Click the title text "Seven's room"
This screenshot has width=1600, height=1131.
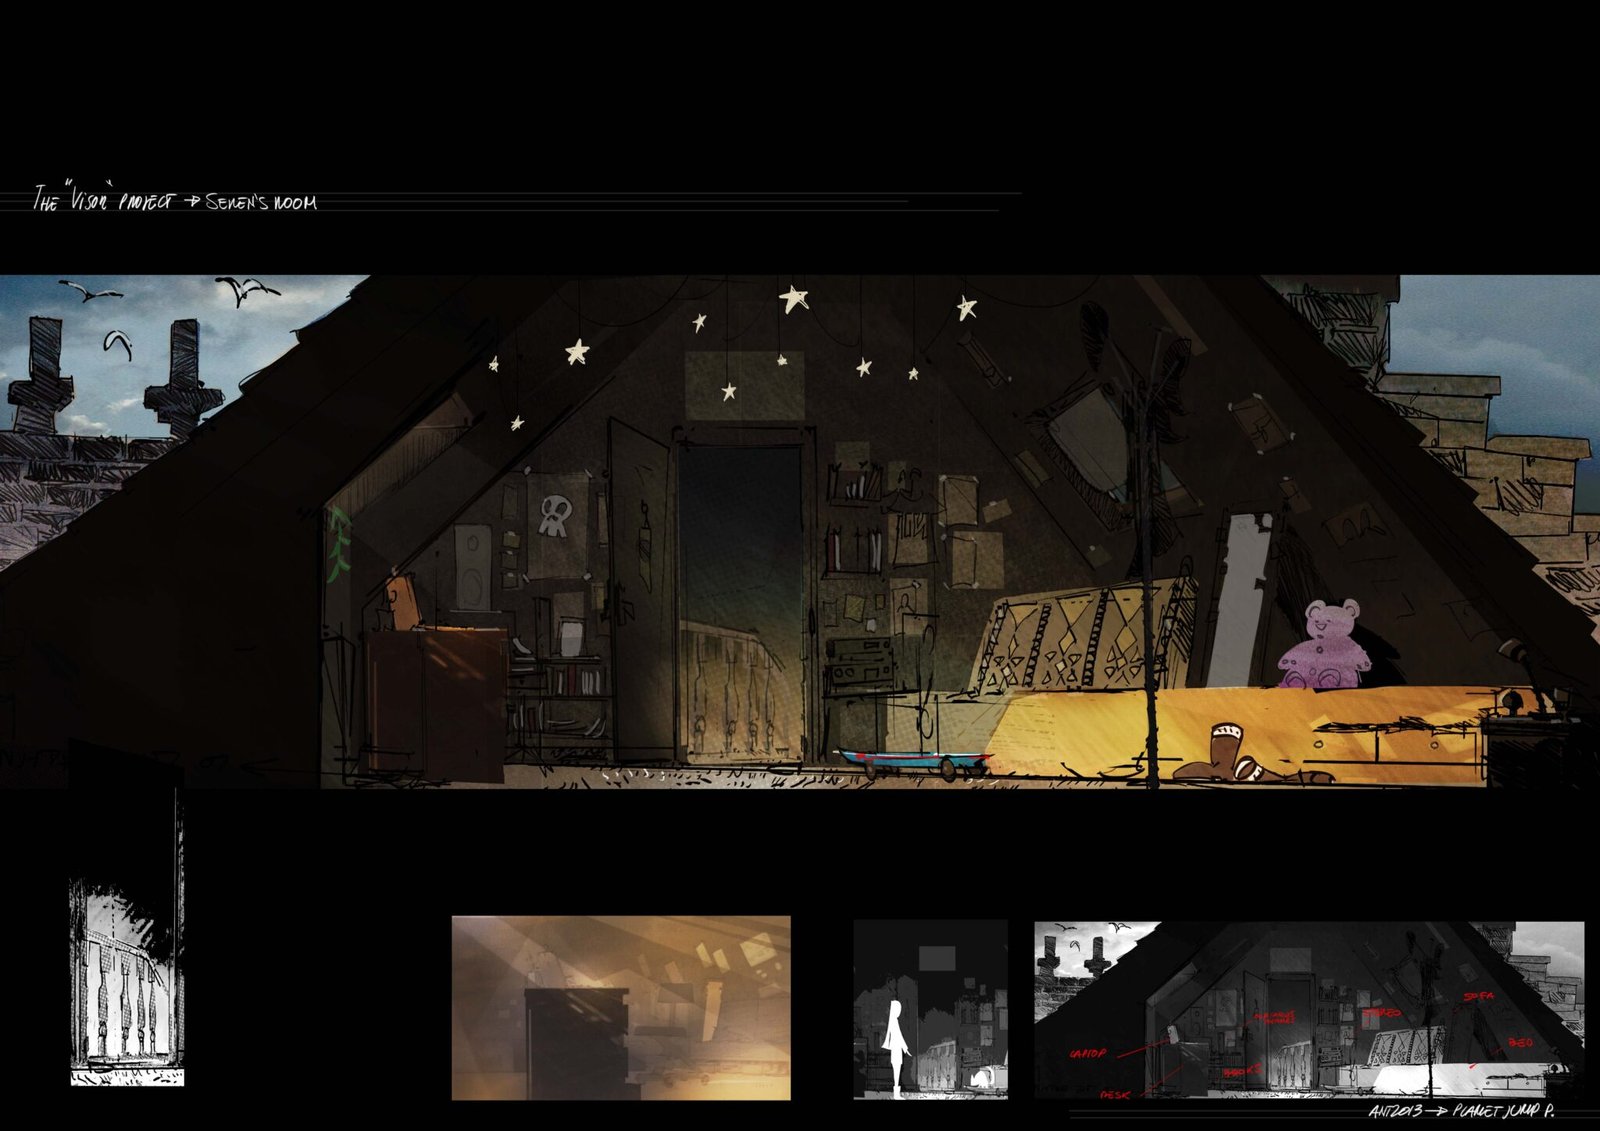point(261,203)
